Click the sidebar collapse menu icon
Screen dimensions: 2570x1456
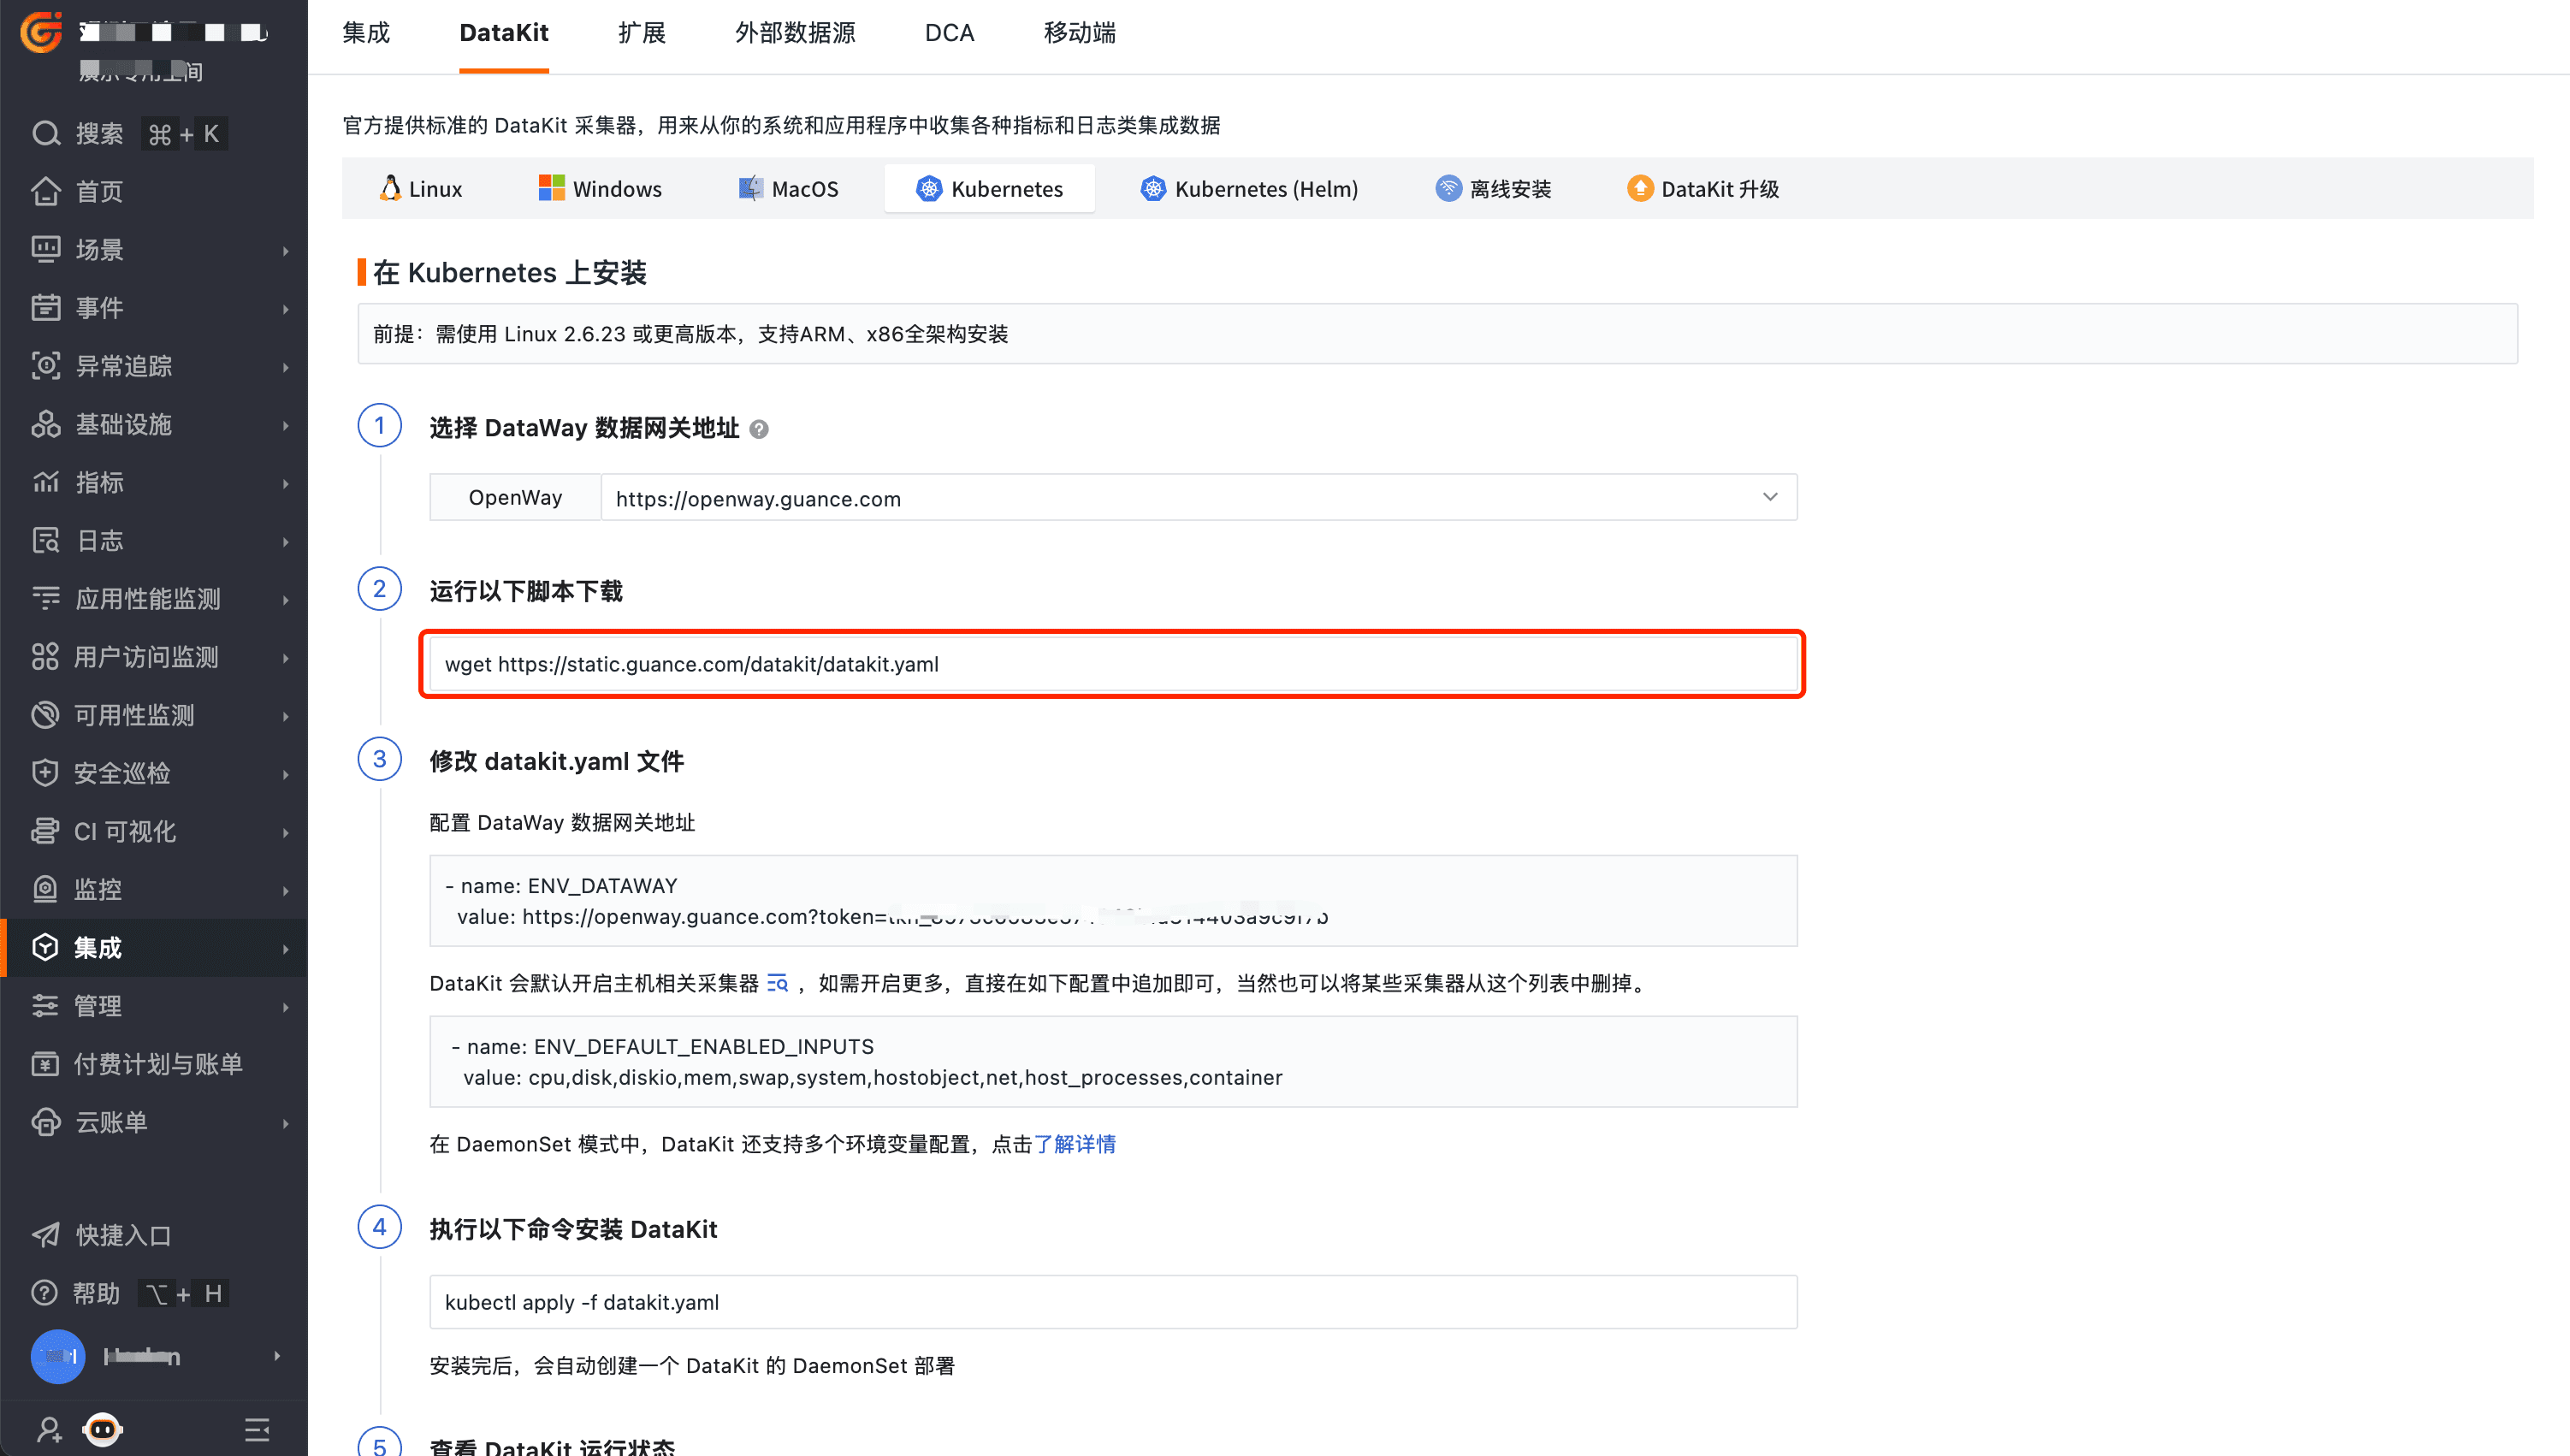[x=257, y=1429]
